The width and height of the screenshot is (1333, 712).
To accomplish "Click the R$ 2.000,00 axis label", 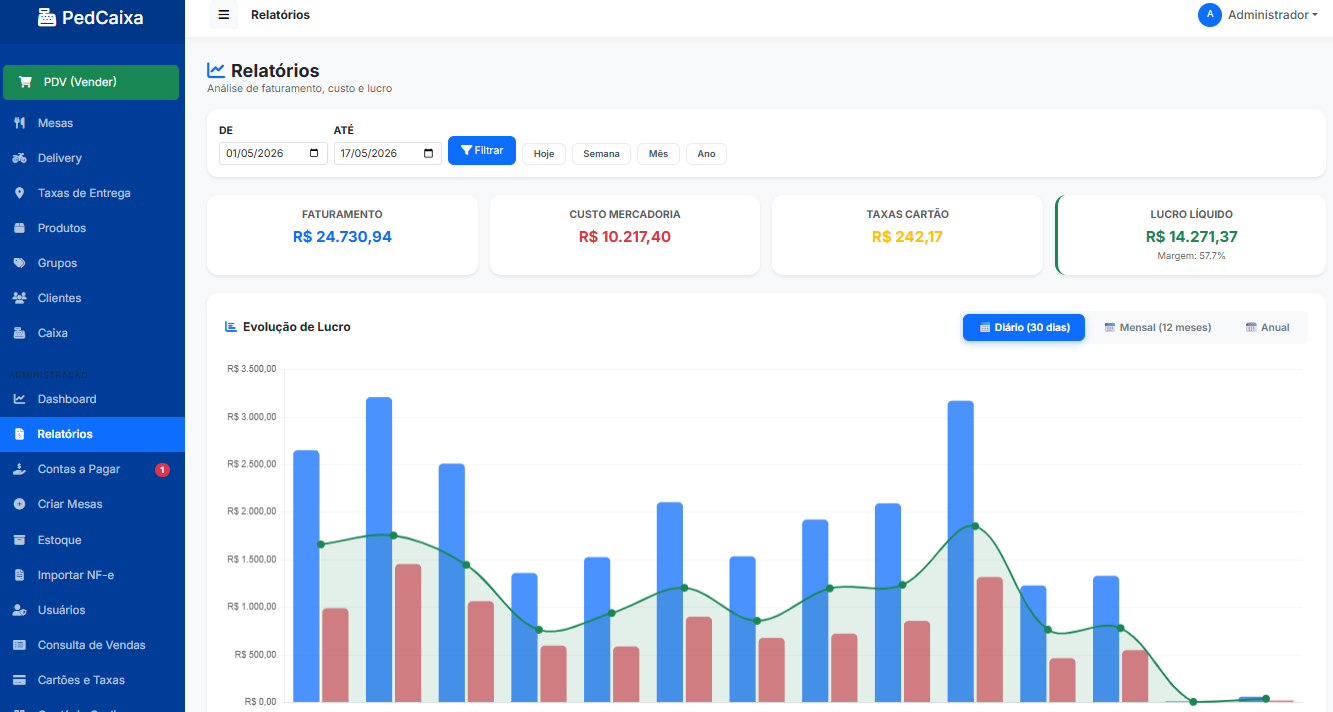I will tap(252, 512).
